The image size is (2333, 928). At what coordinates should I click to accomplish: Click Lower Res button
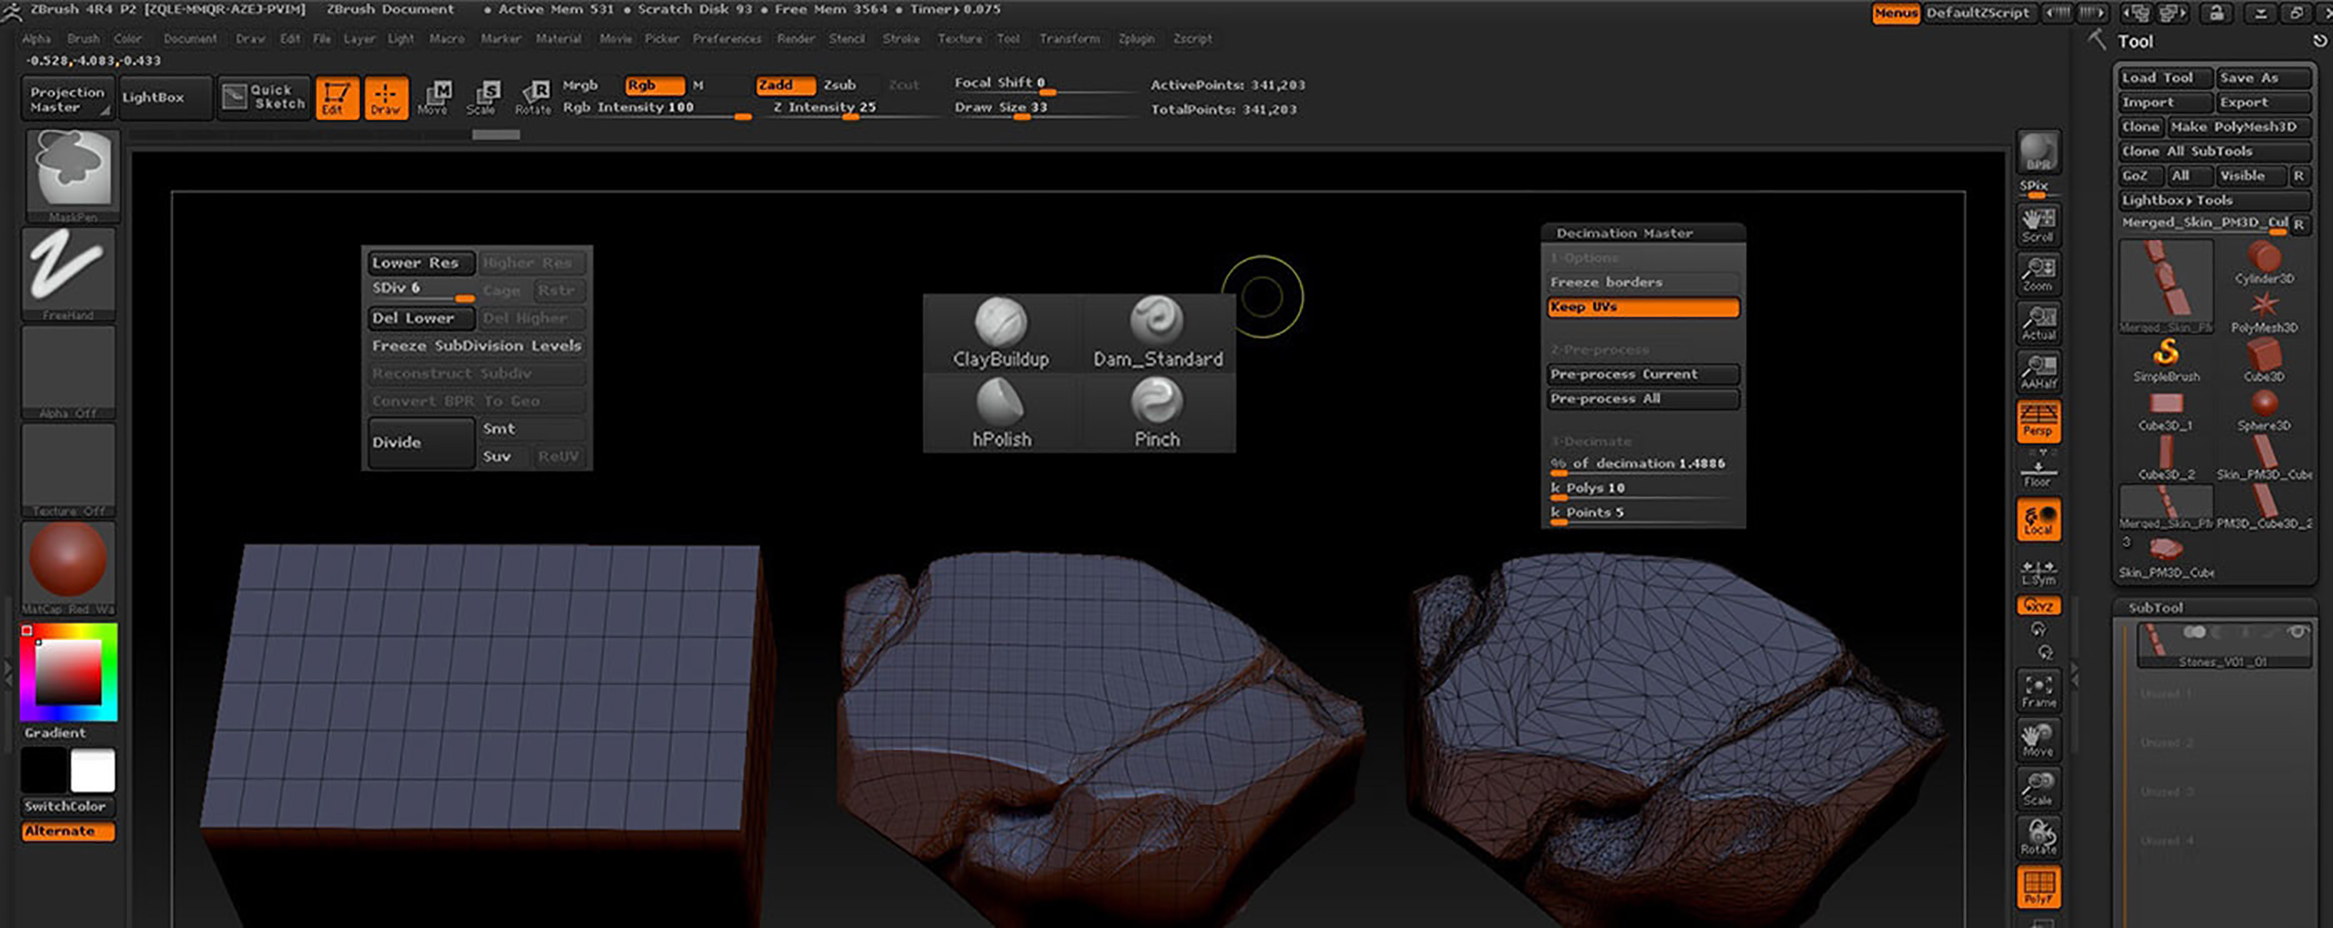[420, 263]
